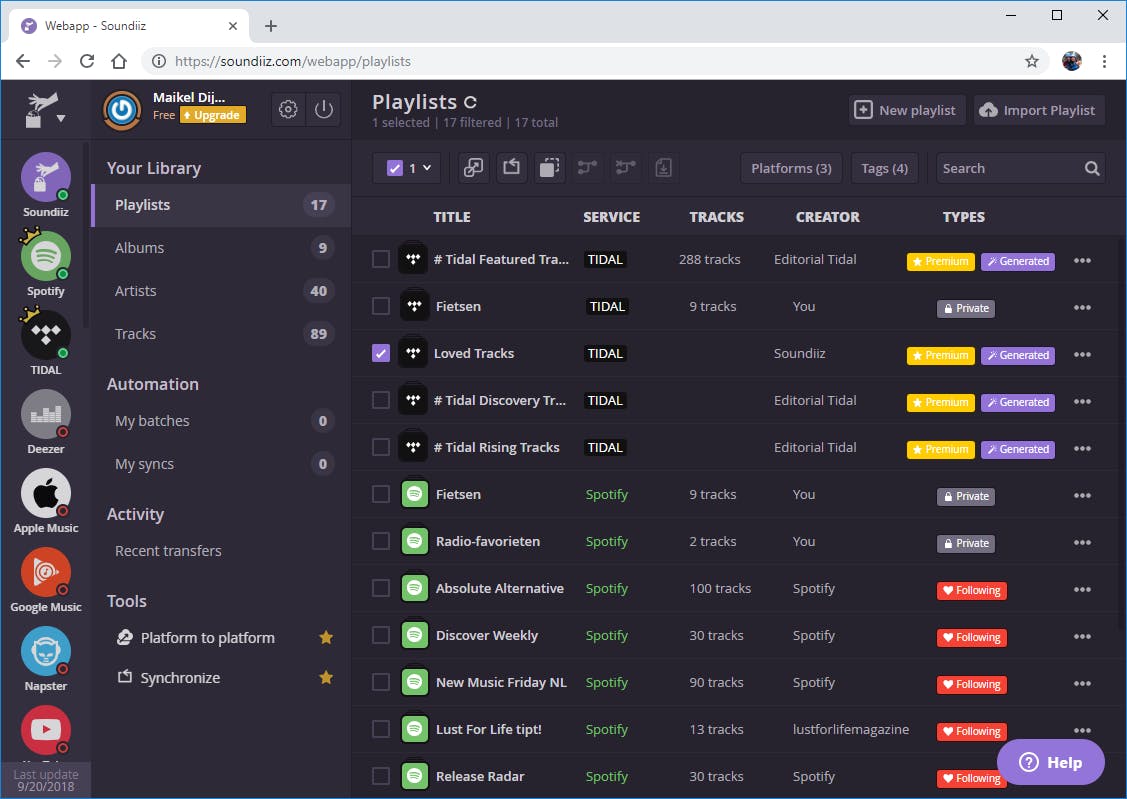Open the Synchronize tool
The height and width of the screenshot is (799, 1127).
tap(180, 678)
